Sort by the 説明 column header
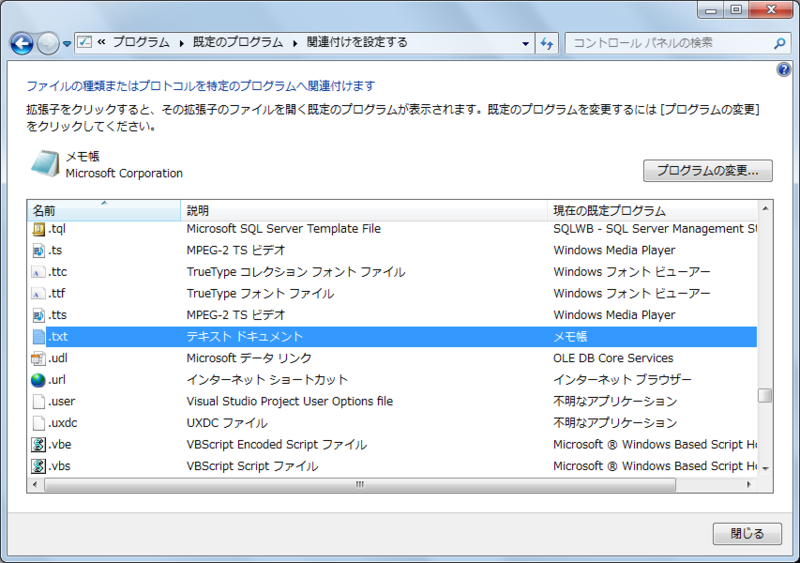This screenshot has width=800, height=563. 364,210
